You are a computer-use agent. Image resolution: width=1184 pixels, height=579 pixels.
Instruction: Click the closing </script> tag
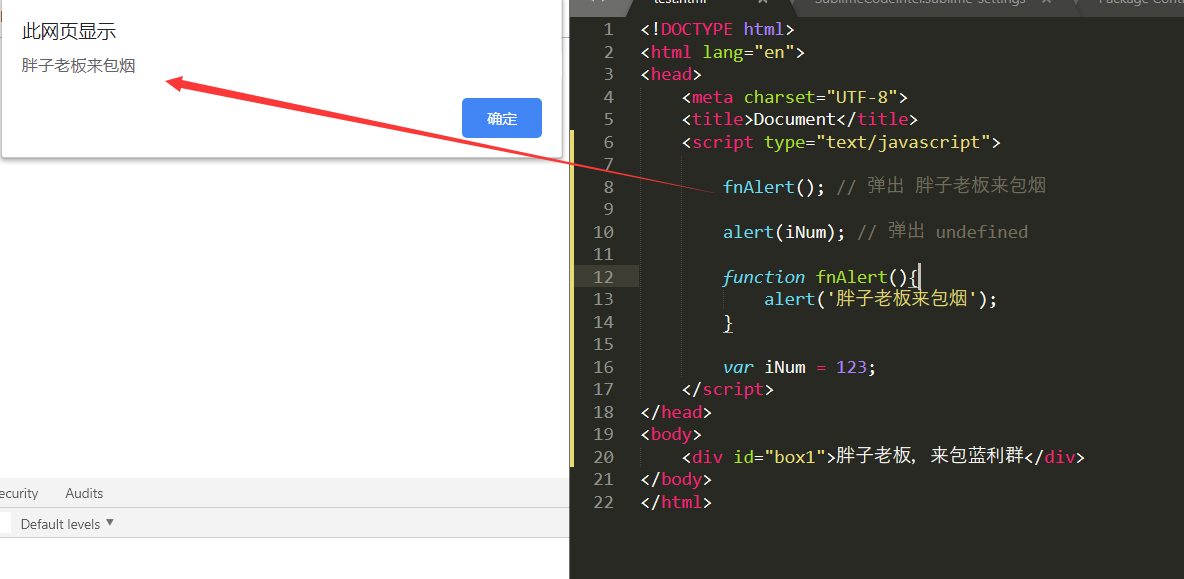[728, 390]
